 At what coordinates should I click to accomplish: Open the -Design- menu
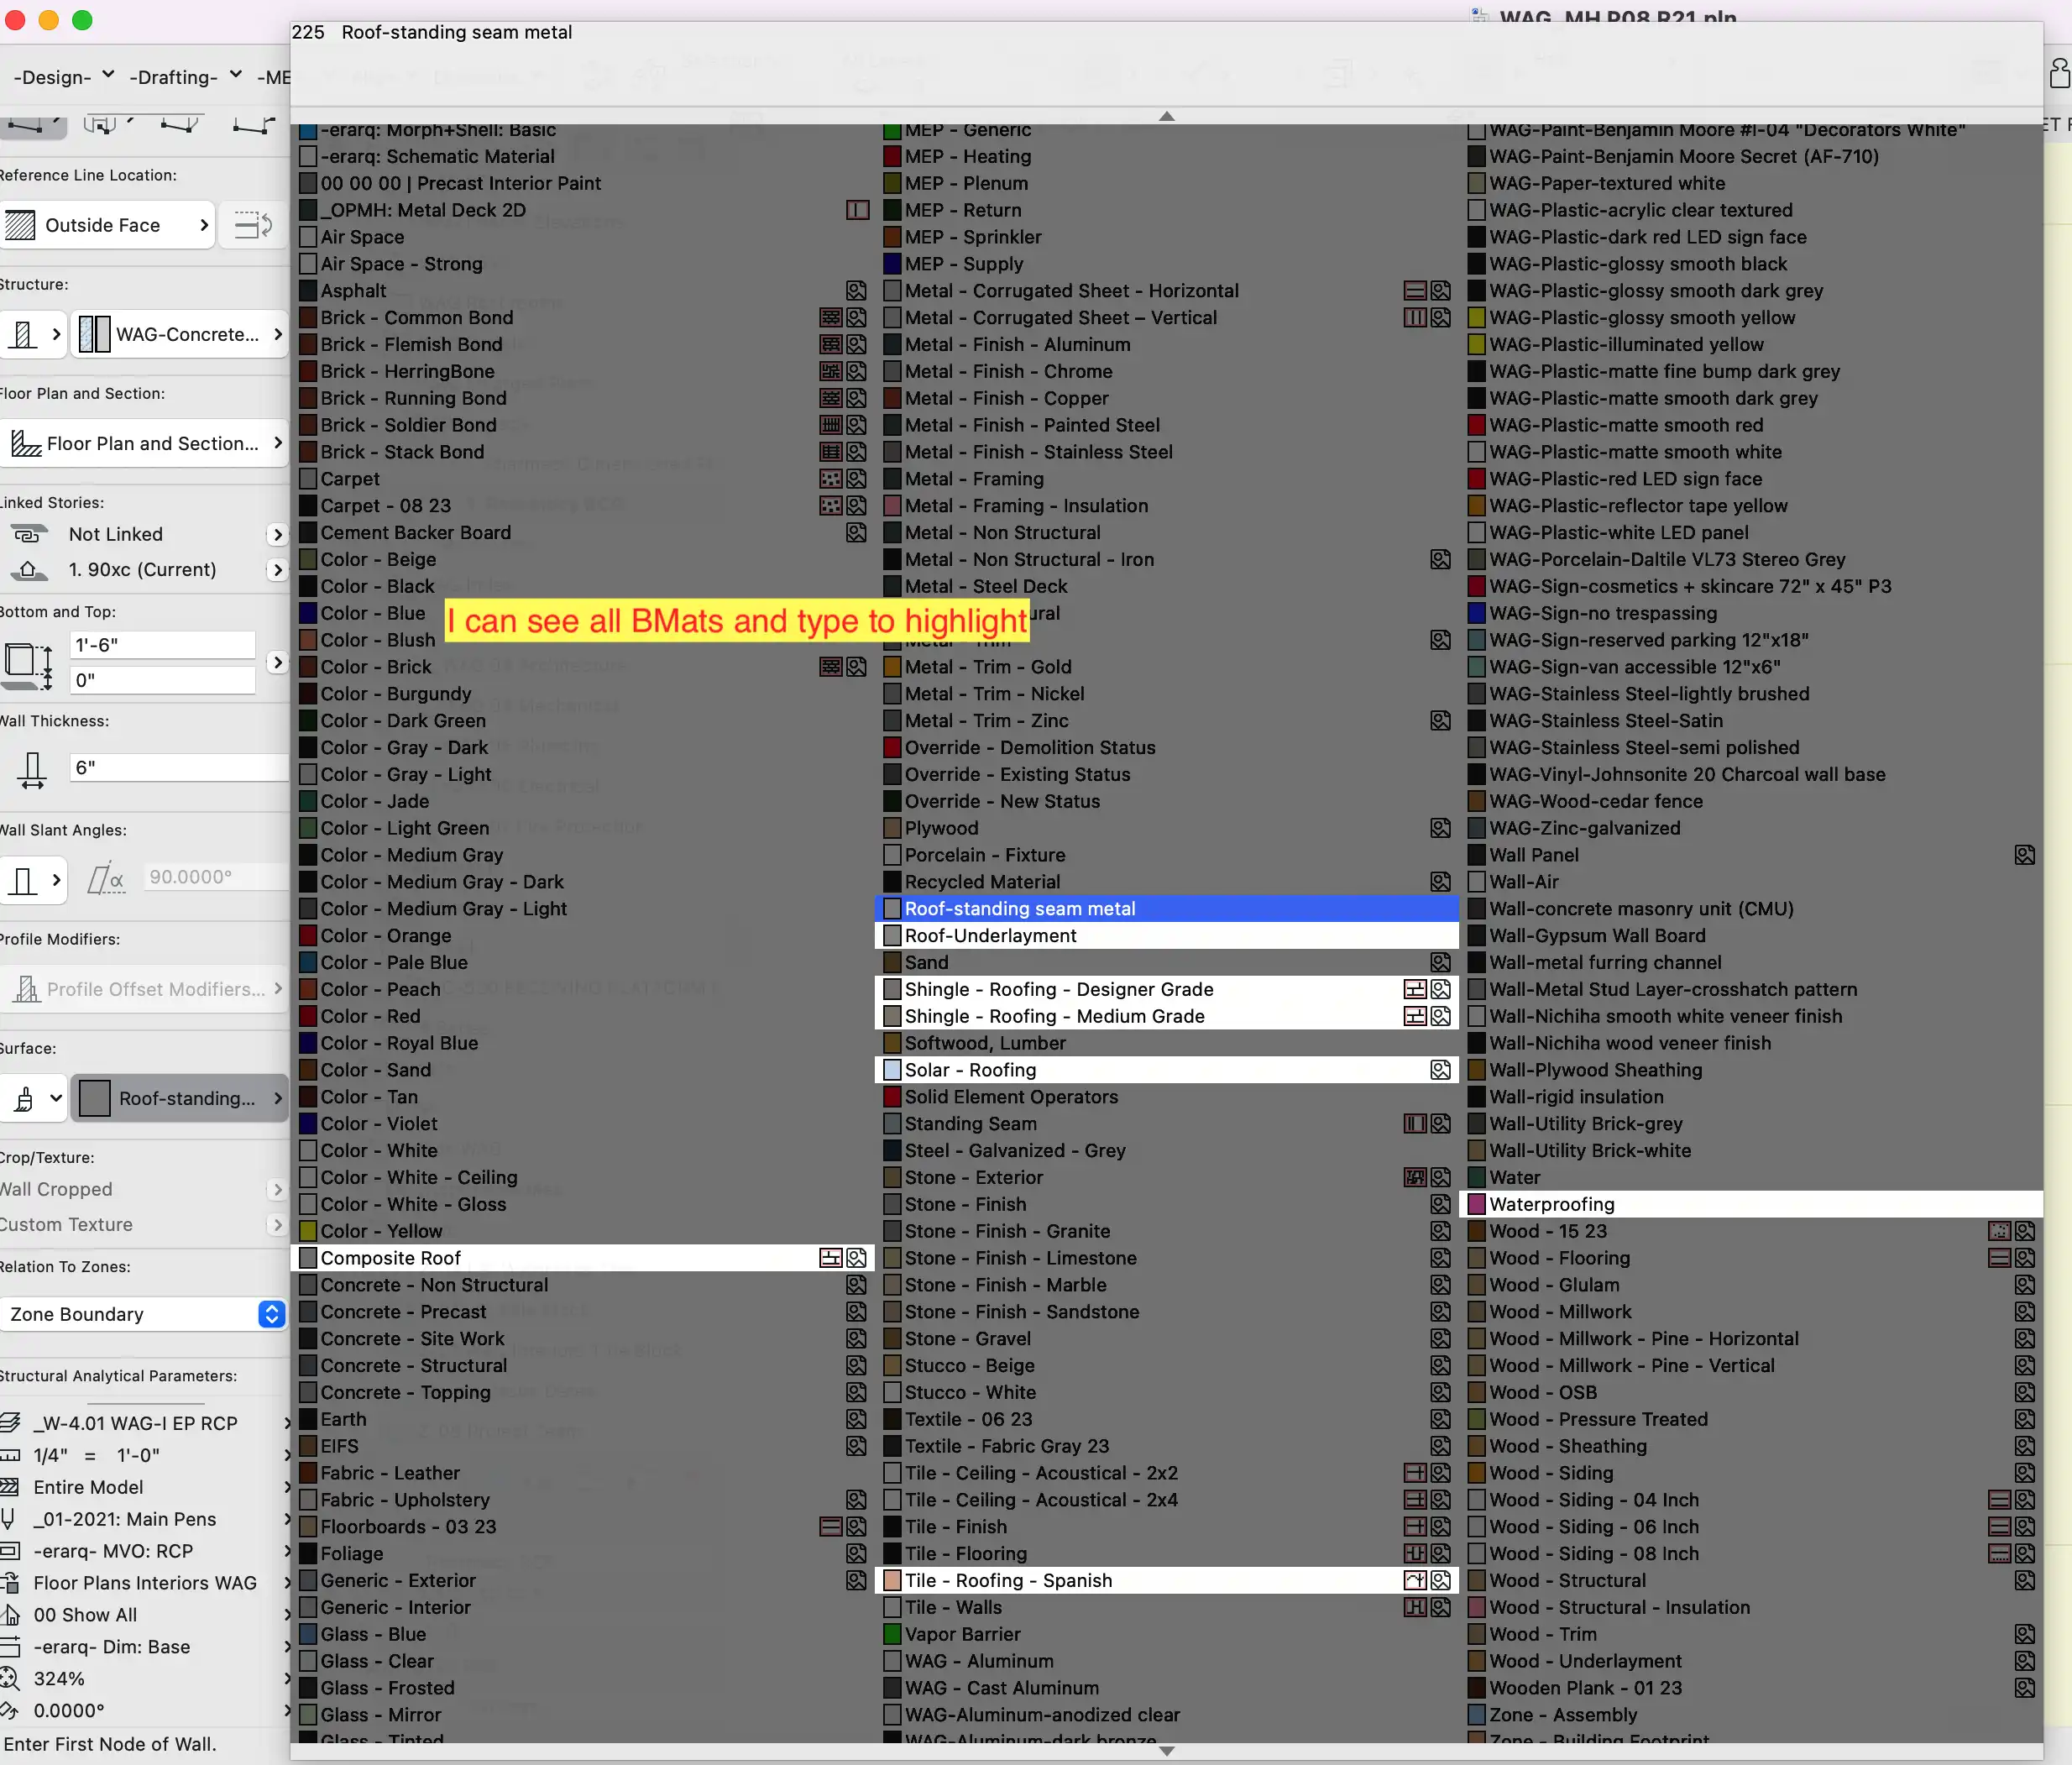[57, 77]
